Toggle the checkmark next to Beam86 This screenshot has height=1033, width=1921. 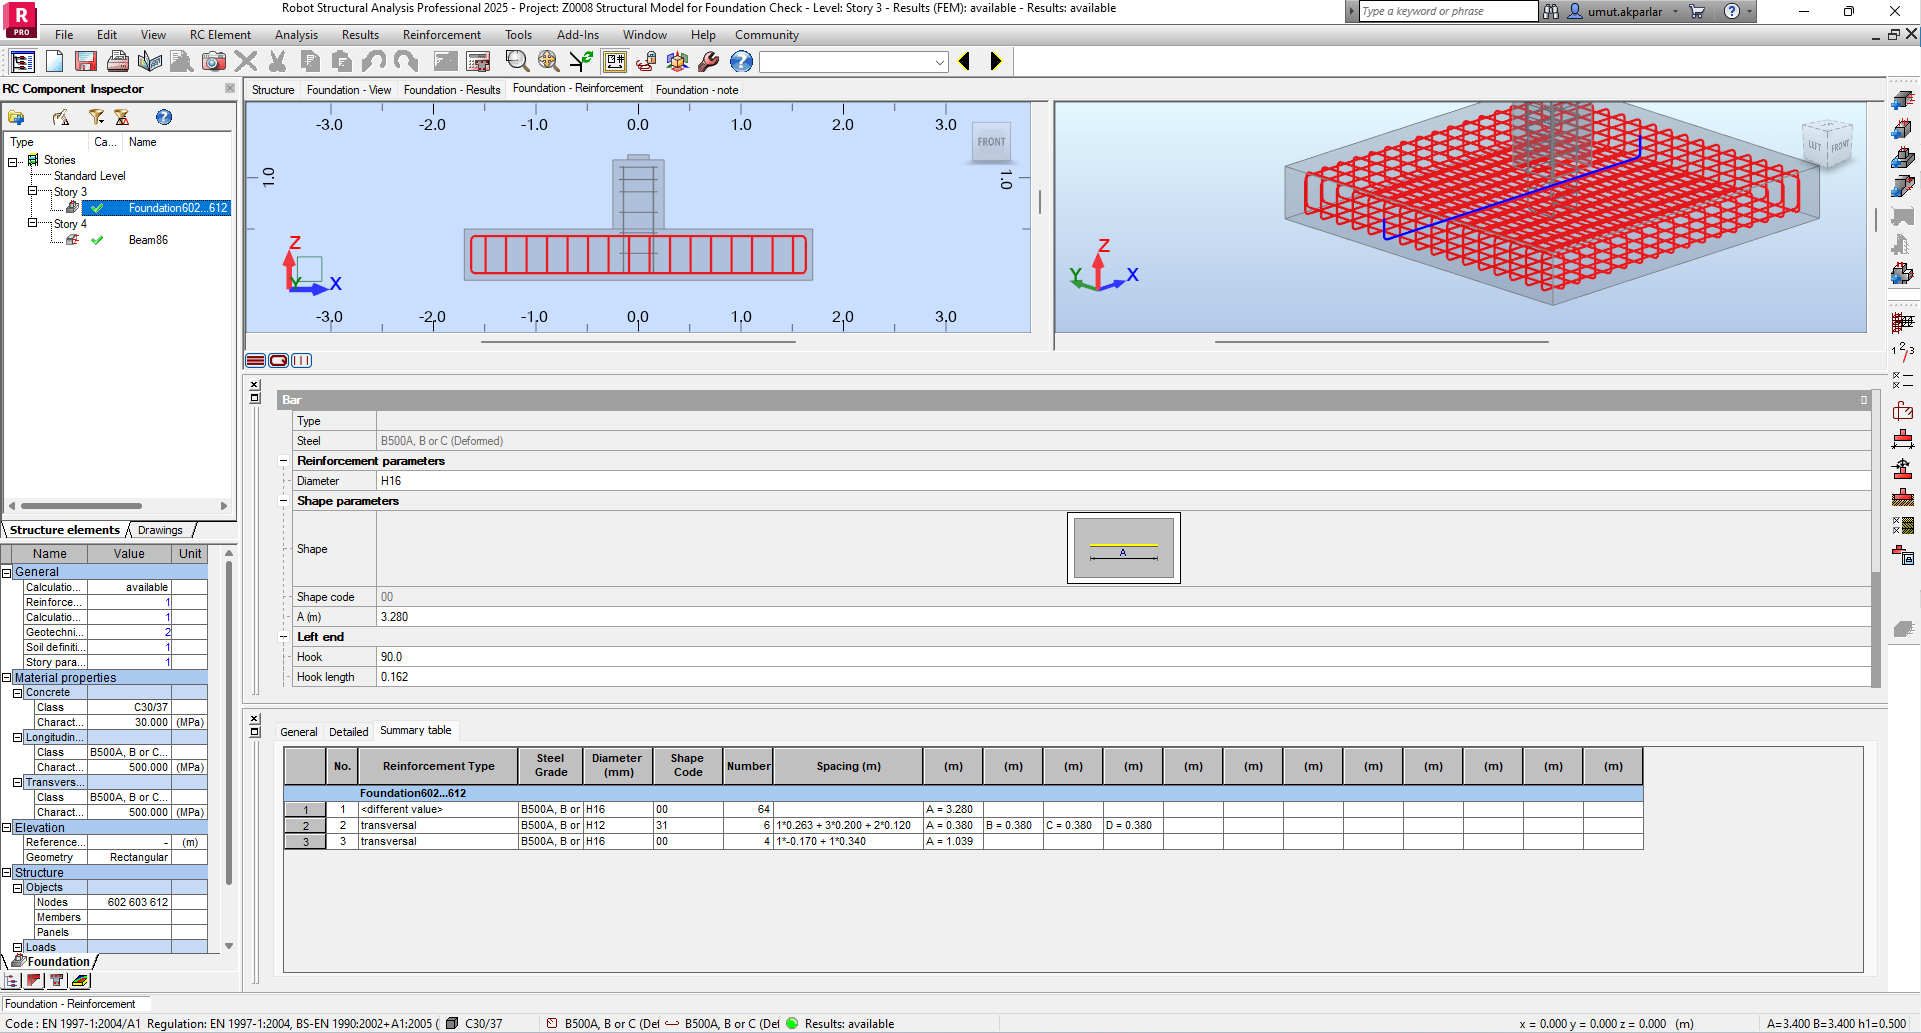pyautogui.click(x=99, y=240)
